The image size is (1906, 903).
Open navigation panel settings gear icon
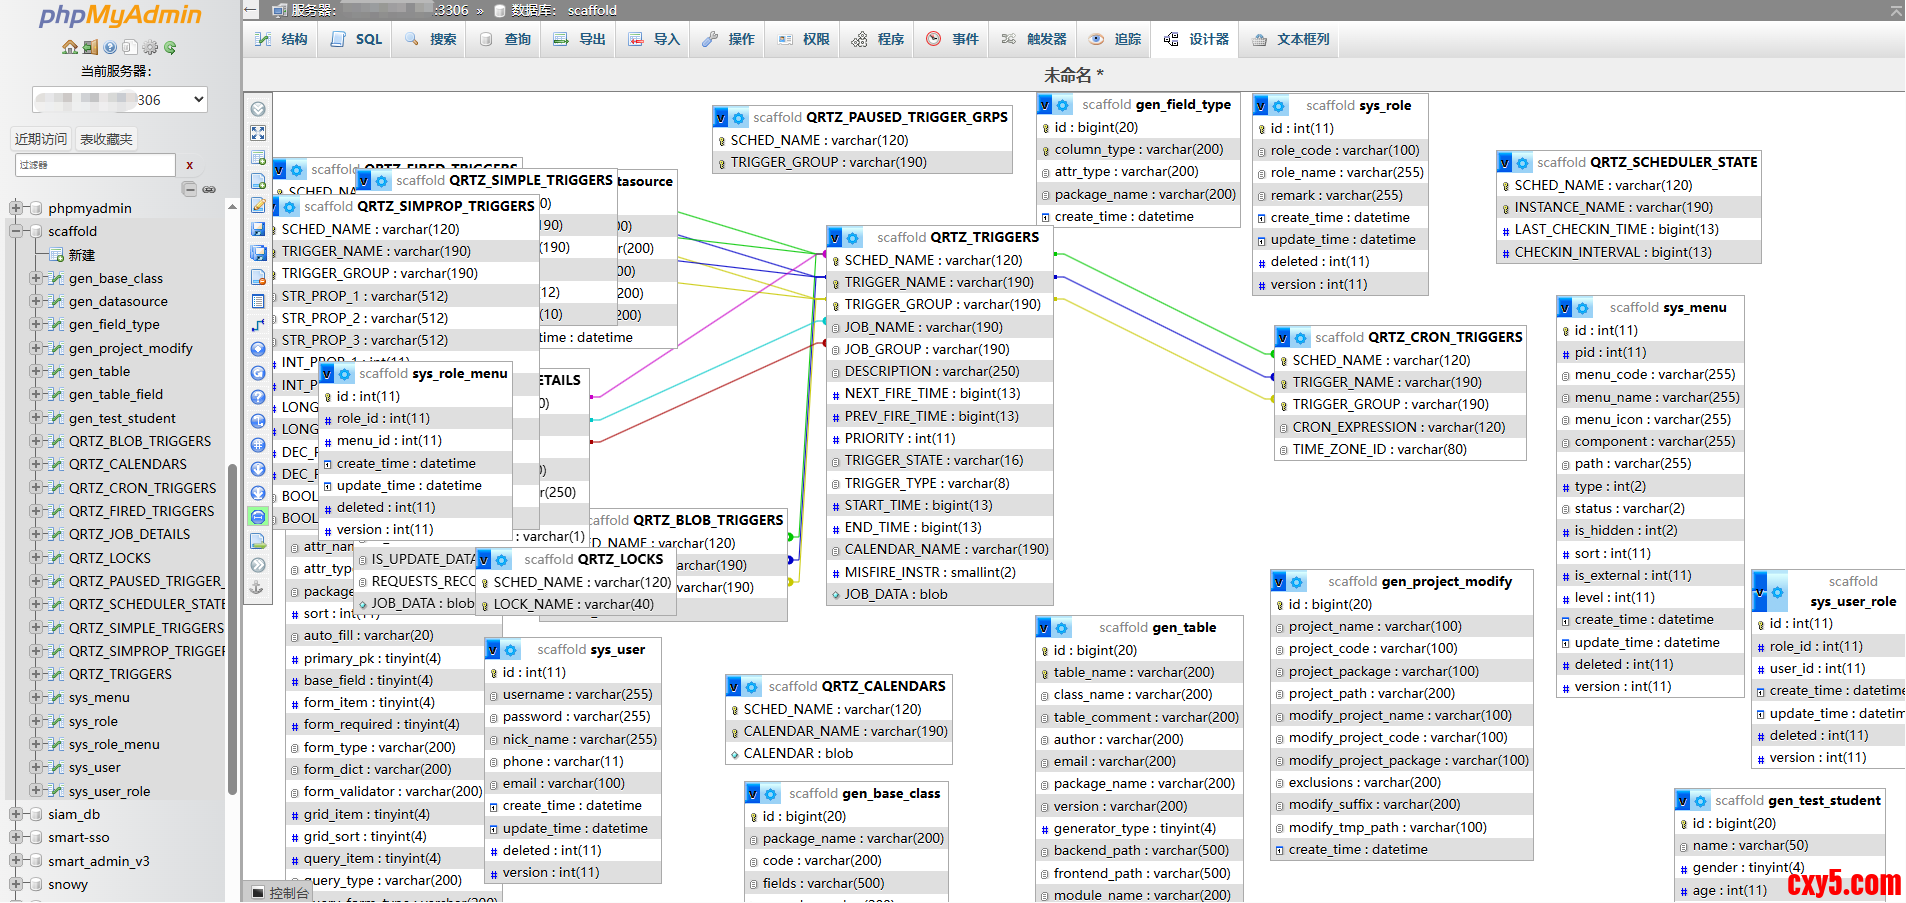click(x=150, y=47)
